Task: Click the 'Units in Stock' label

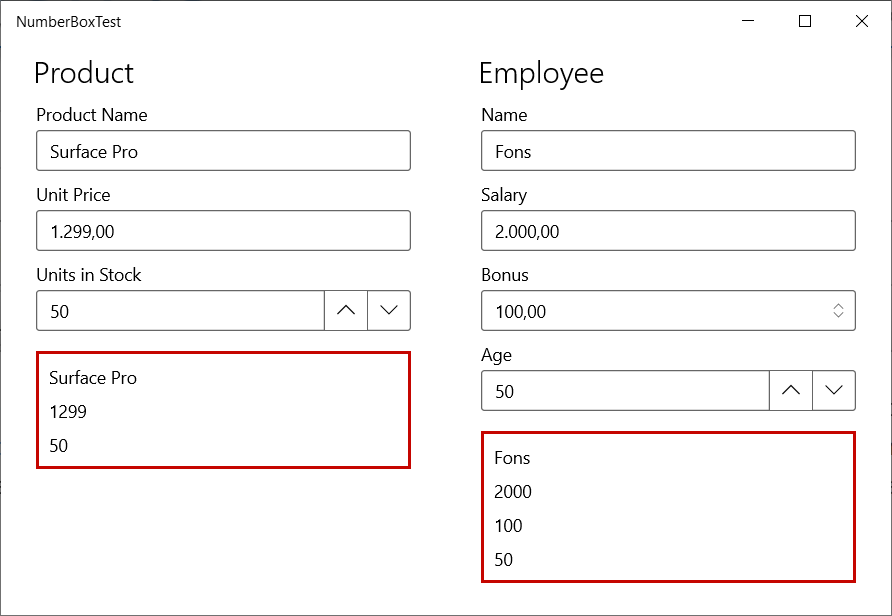Action: pyautogui.click(x=89, y=275)
